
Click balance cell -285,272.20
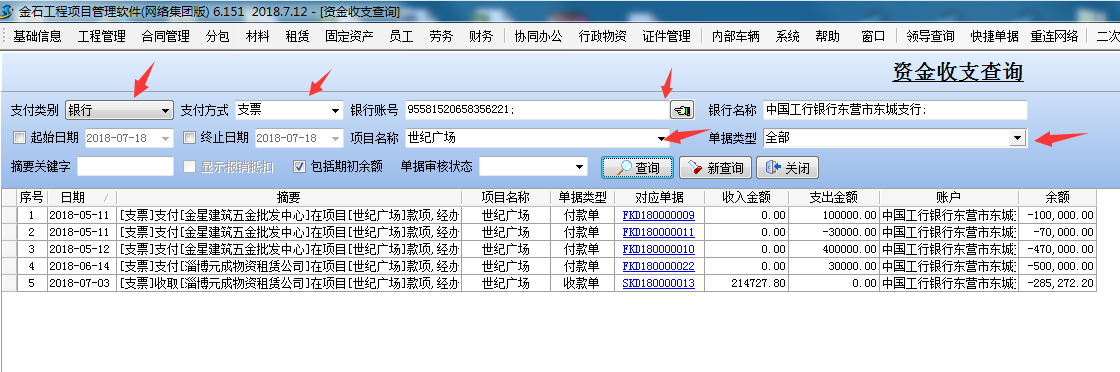click(x=1058, y=283)
